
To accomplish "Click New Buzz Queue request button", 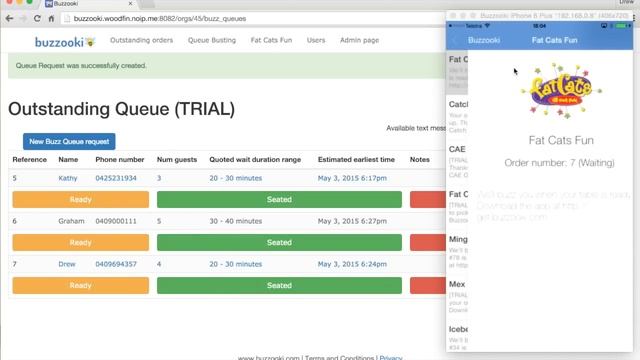I will click(x=69, y=141).
